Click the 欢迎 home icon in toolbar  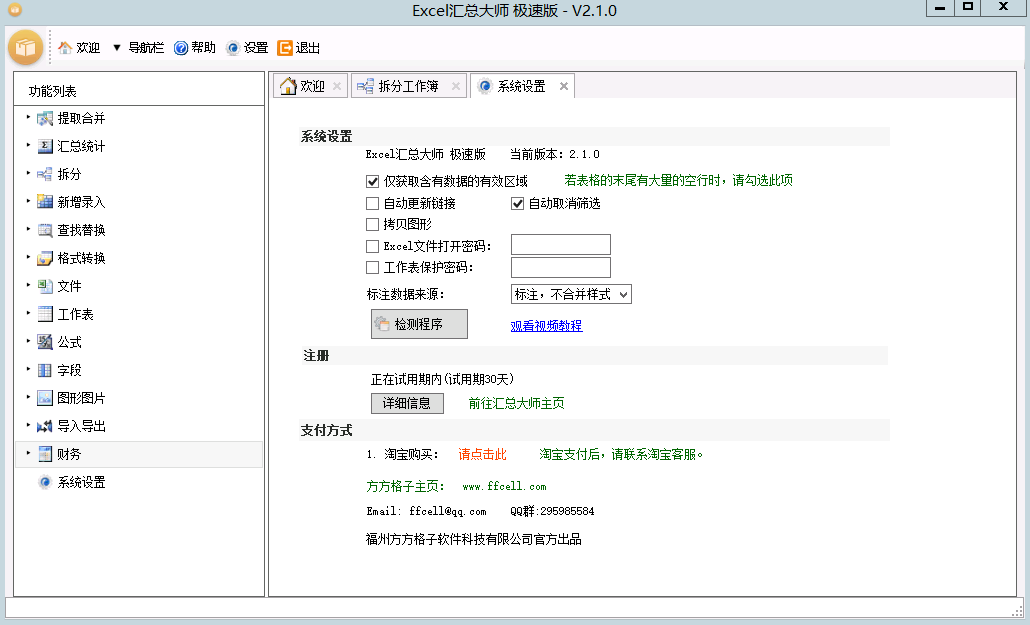tap(65, 48)
